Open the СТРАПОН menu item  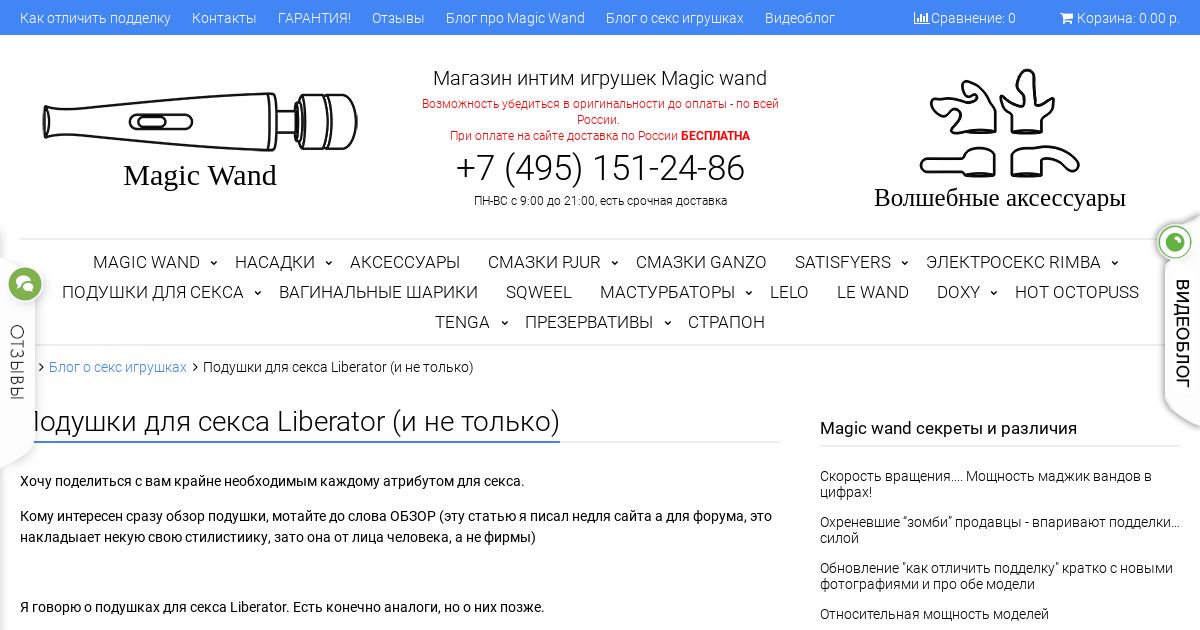pyautogui.click(x=726, y=322)
